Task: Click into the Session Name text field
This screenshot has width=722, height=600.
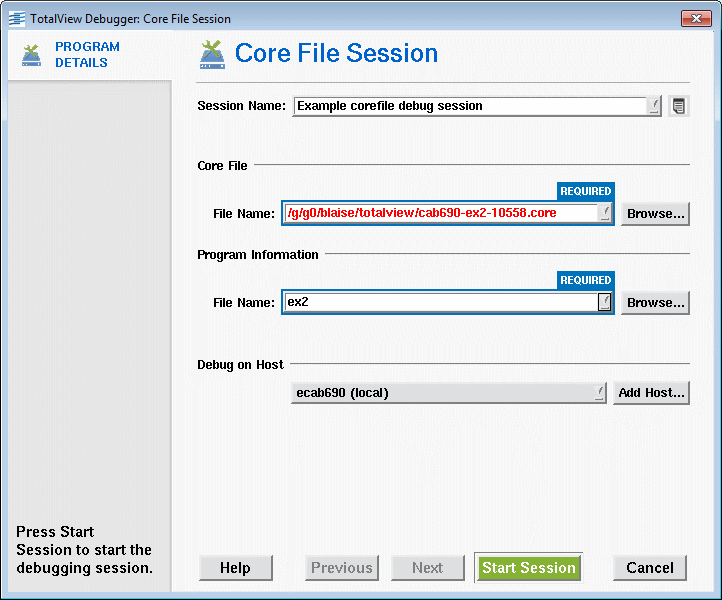Action: pos(470,106)
